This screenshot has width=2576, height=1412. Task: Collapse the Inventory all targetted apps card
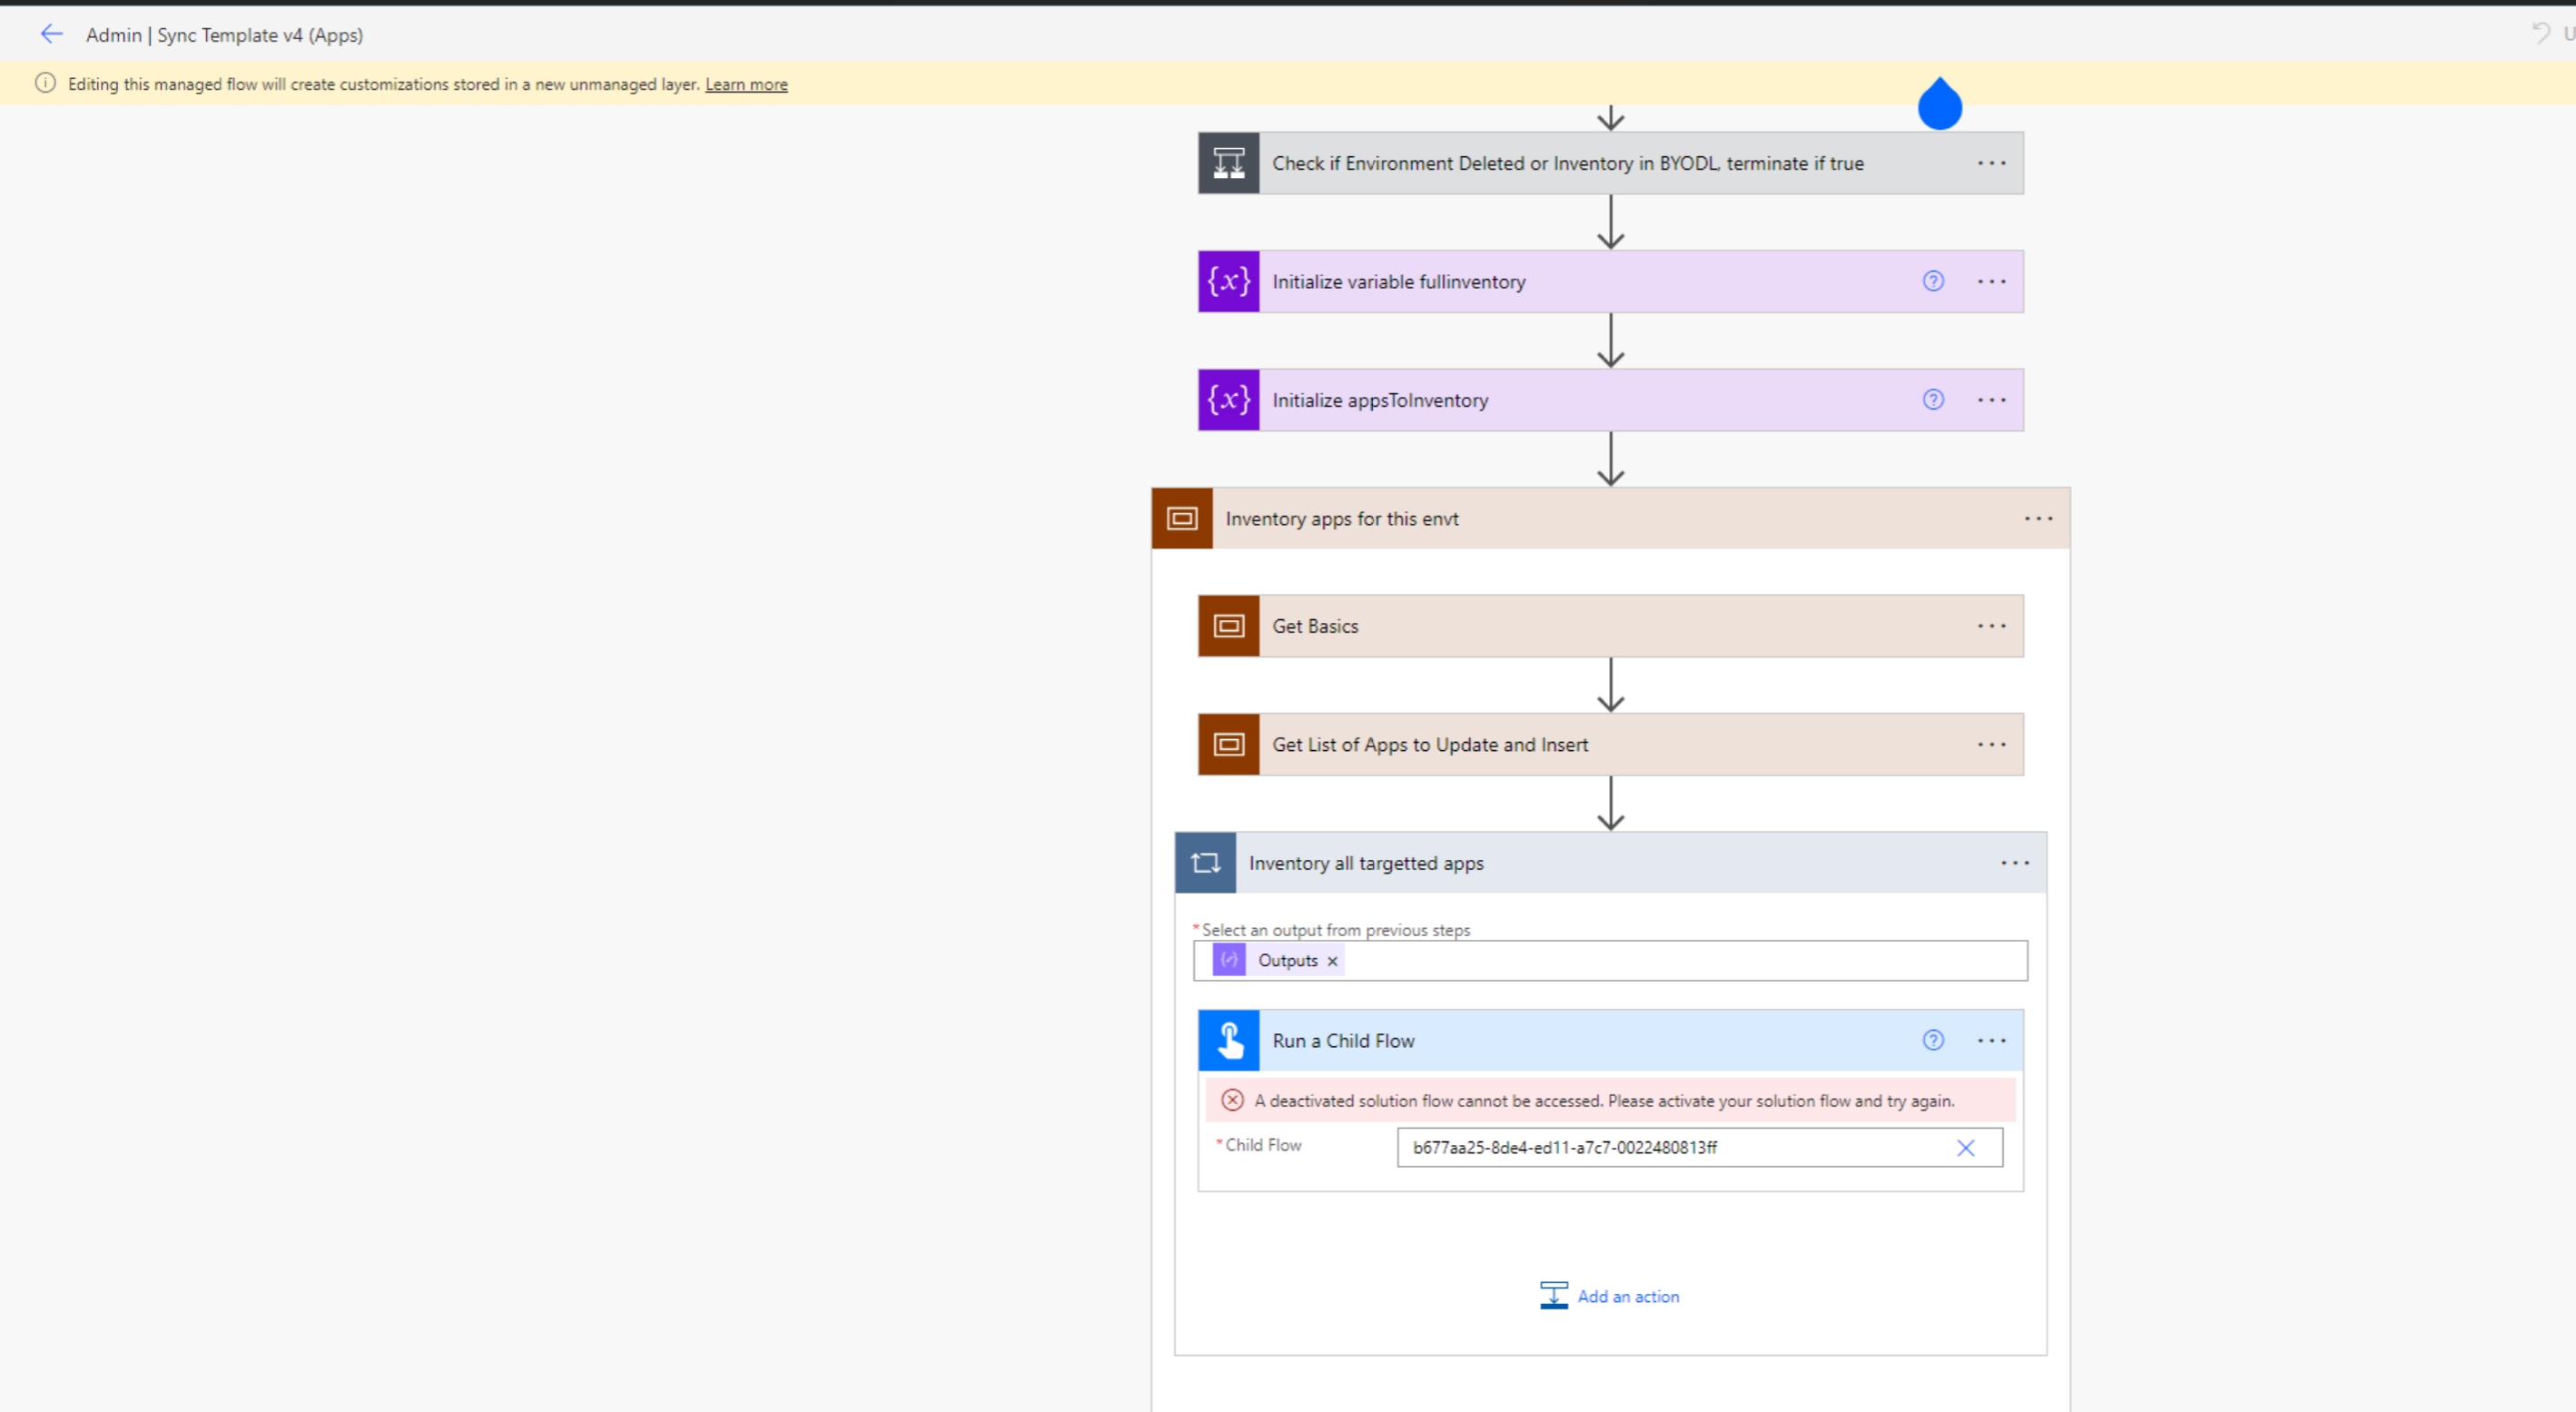point(2014,862)
